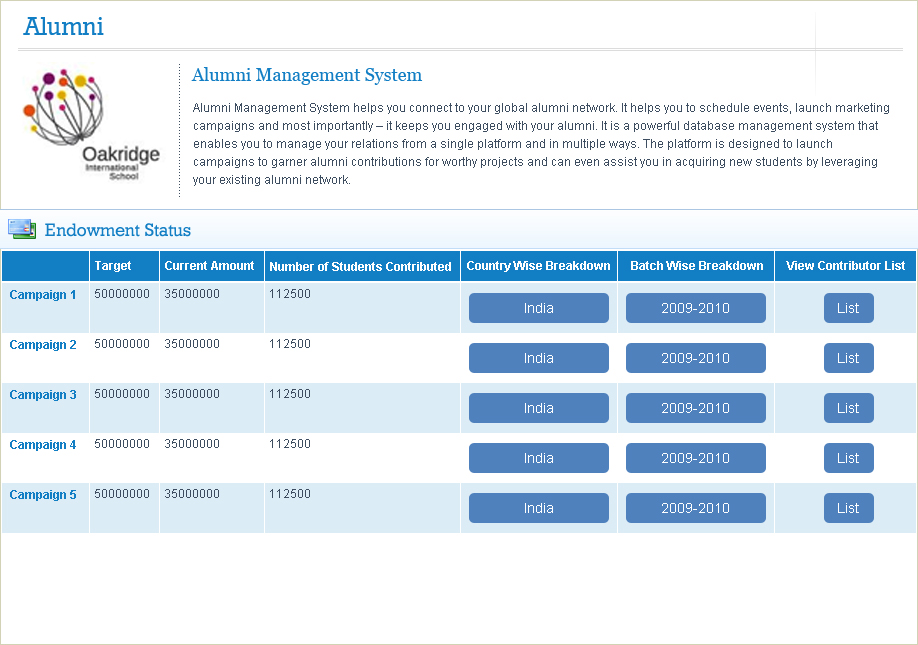
Task: Click List button for Campaign 2
Action: click(848, 358)
